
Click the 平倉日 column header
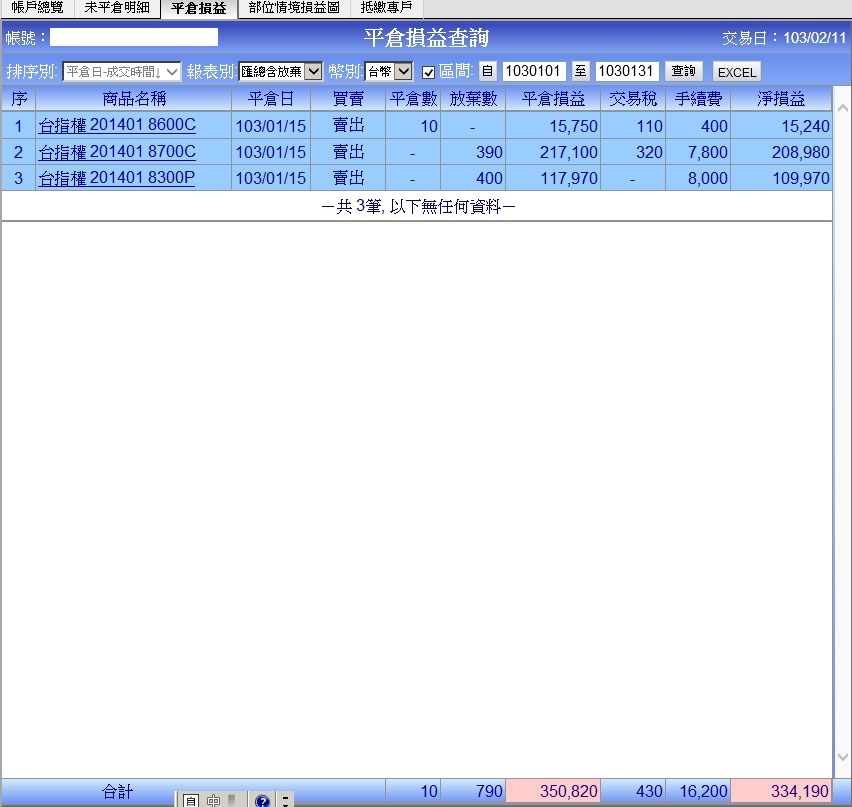(271, 98)
